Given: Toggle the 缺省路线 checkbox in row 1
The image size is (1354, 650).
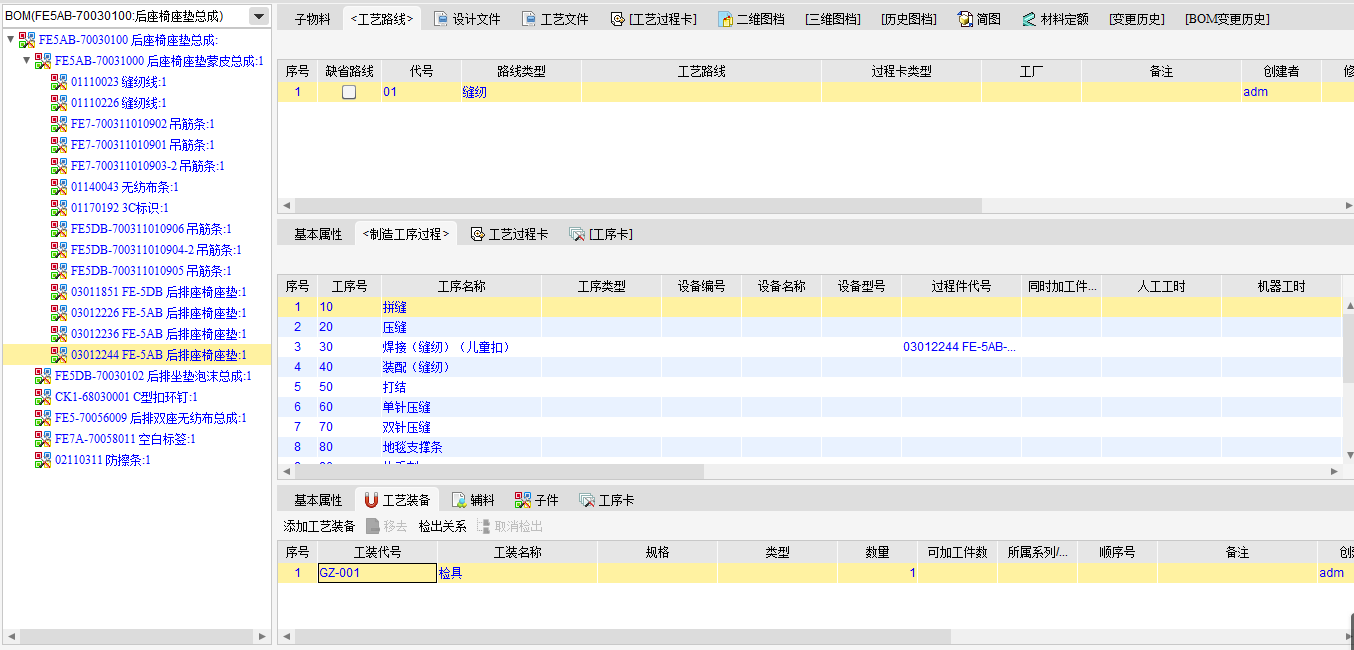Looking at the screenshot, I should coord(349,92).
